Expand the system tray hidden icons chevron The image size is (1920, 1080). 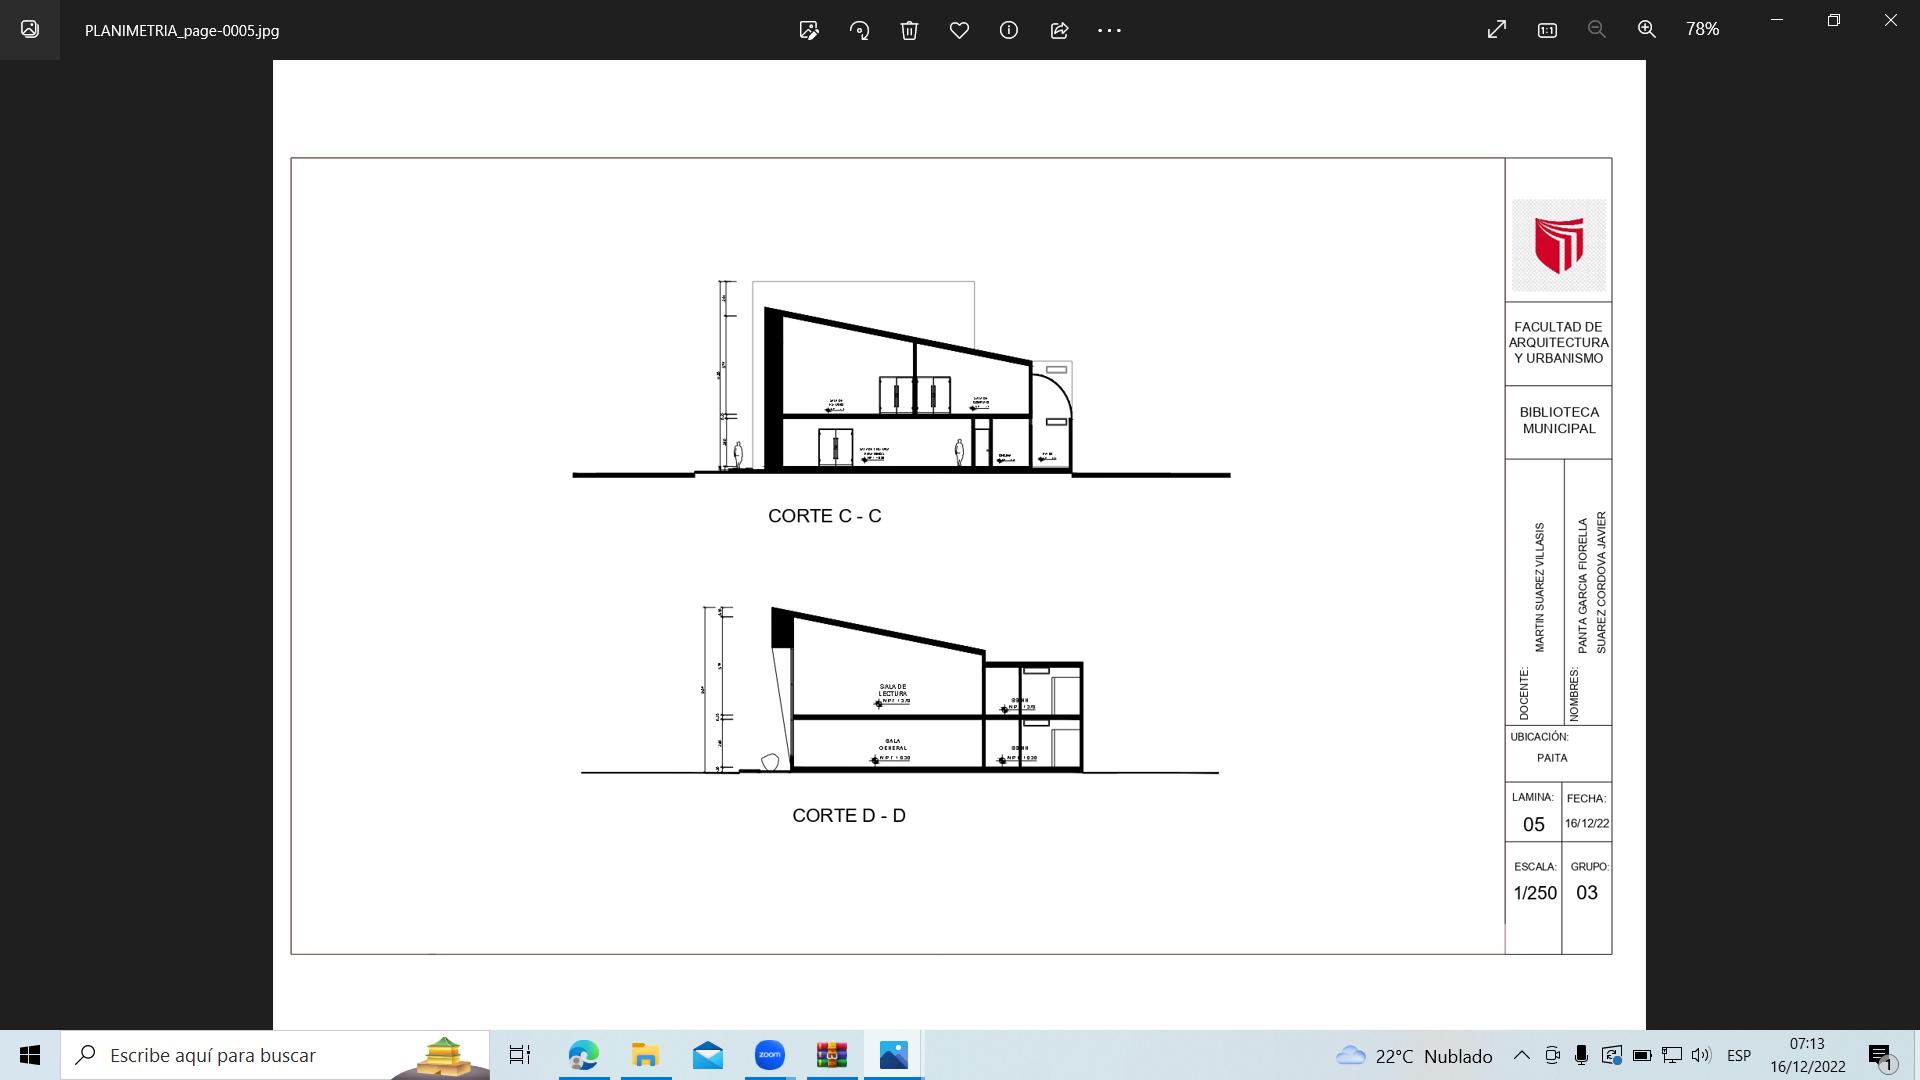1521,1055
